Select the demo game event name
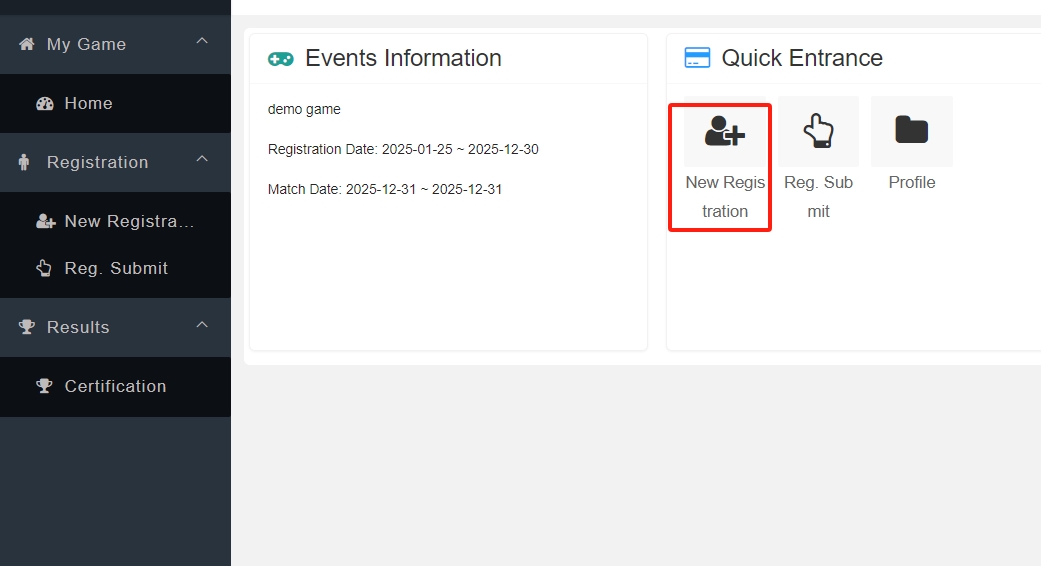 point(304,109)
